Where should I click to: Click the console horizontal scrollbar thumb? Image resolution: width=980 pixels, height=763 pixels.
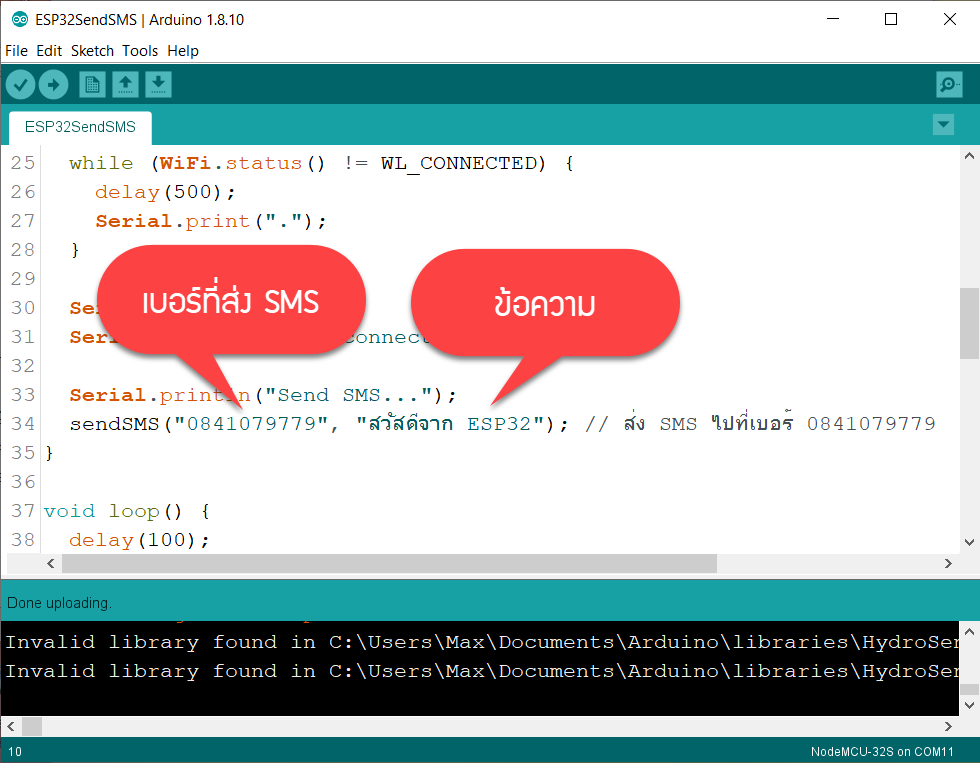click(x=32, y=726)
